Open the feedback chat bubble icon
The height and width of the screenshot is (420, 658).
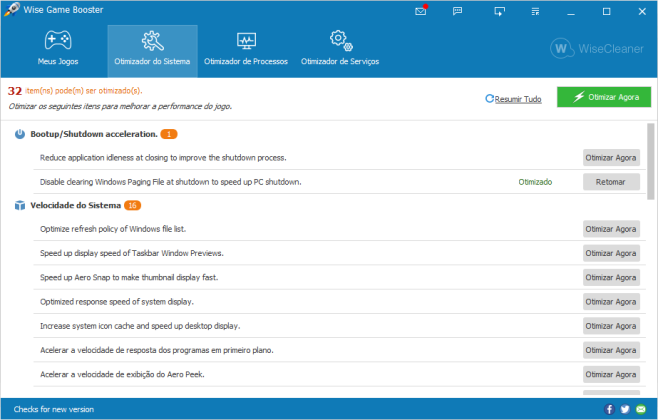click(x=457, y=11)
